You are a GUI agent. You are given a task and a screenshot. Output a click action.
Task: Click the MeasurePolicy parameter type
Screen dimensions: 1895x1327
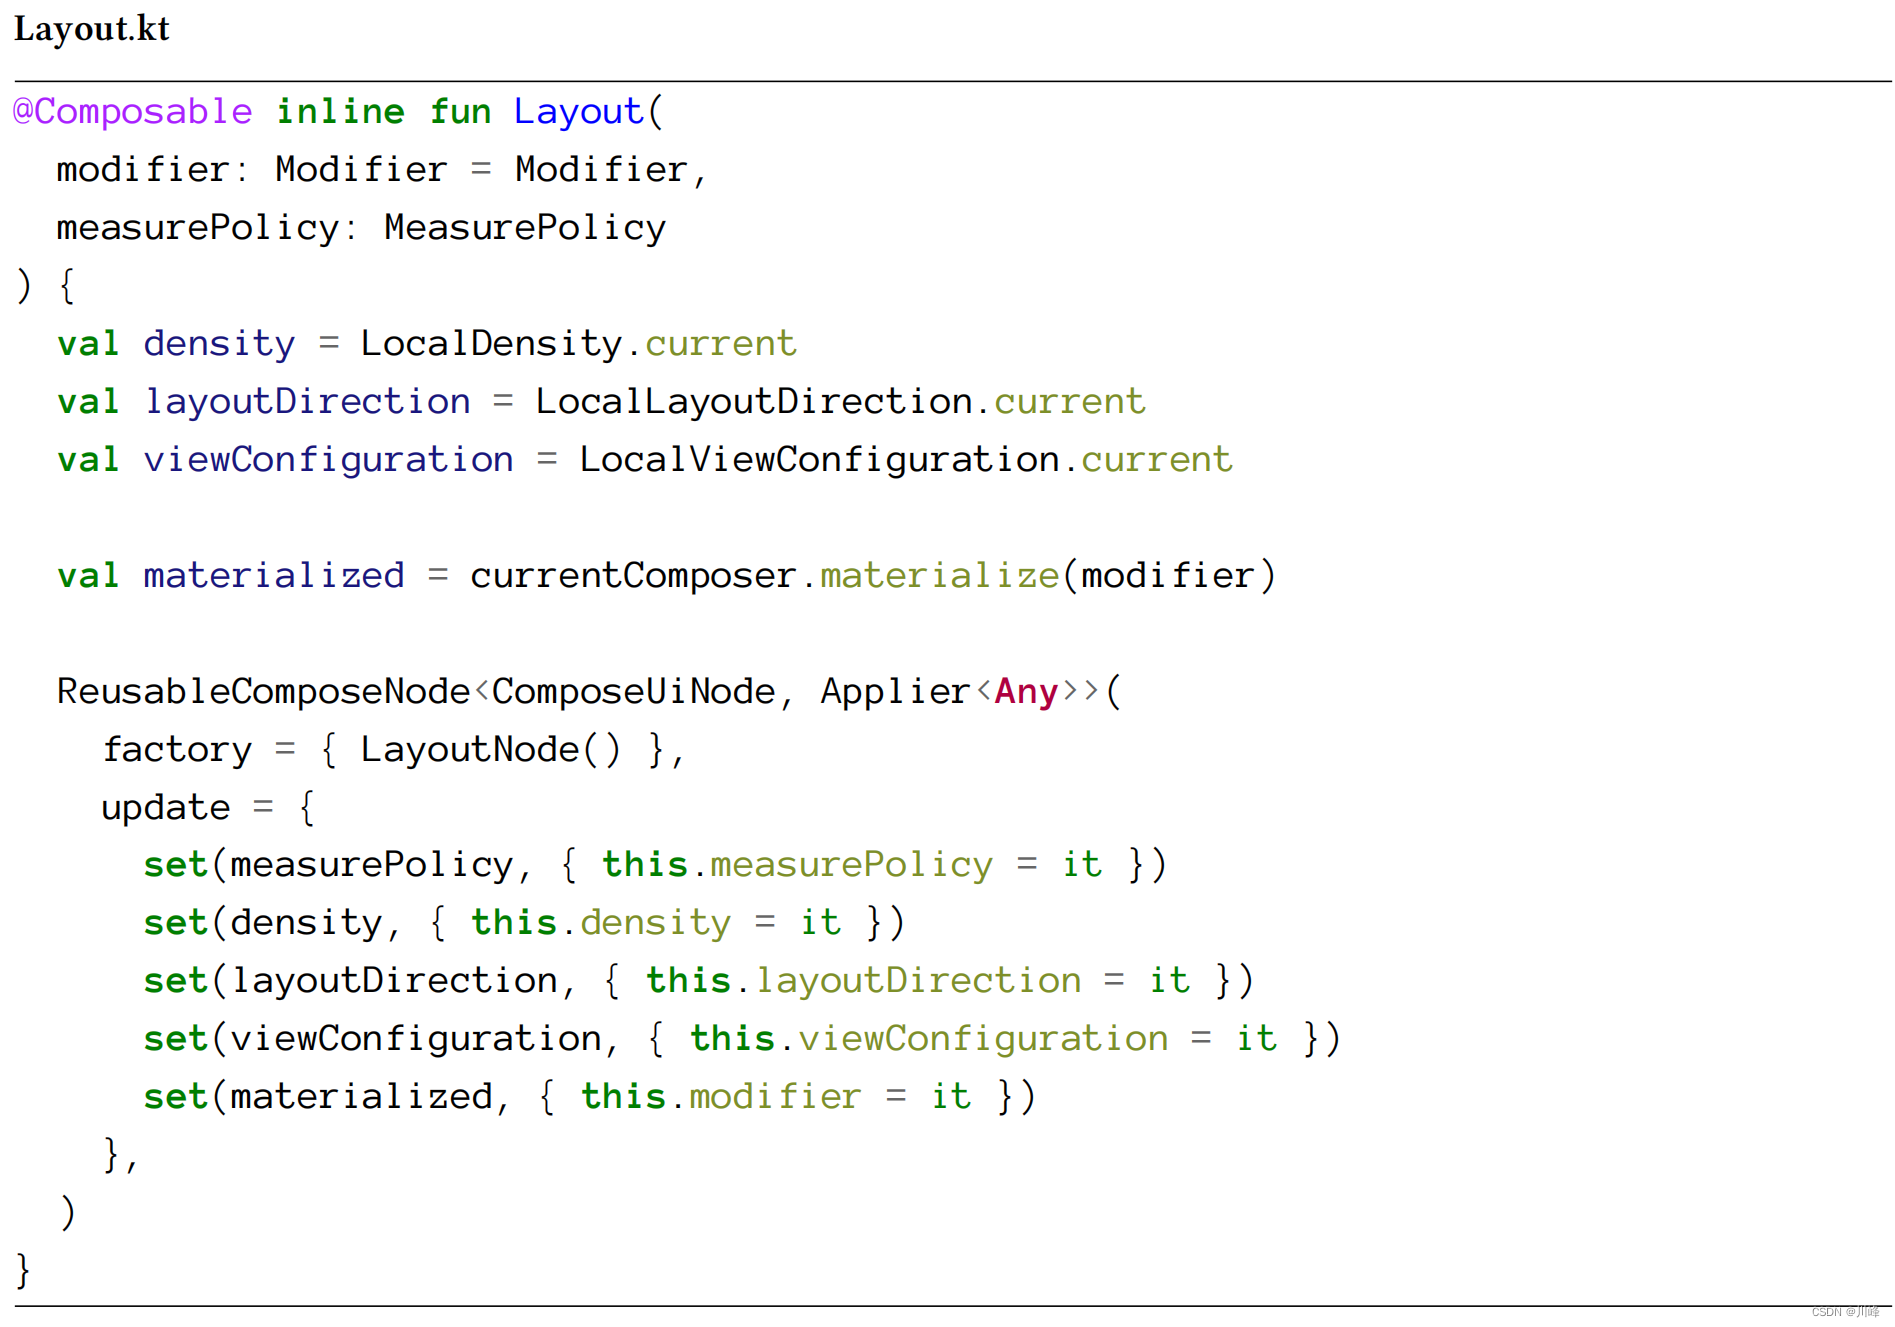click(524, 228)
